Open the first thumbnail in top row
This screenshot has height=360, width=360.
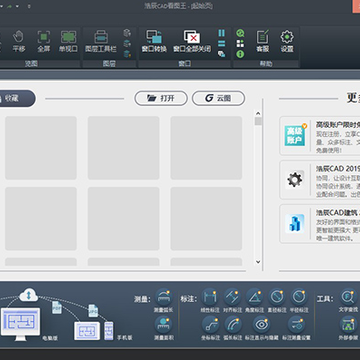[x=41, y=148]
